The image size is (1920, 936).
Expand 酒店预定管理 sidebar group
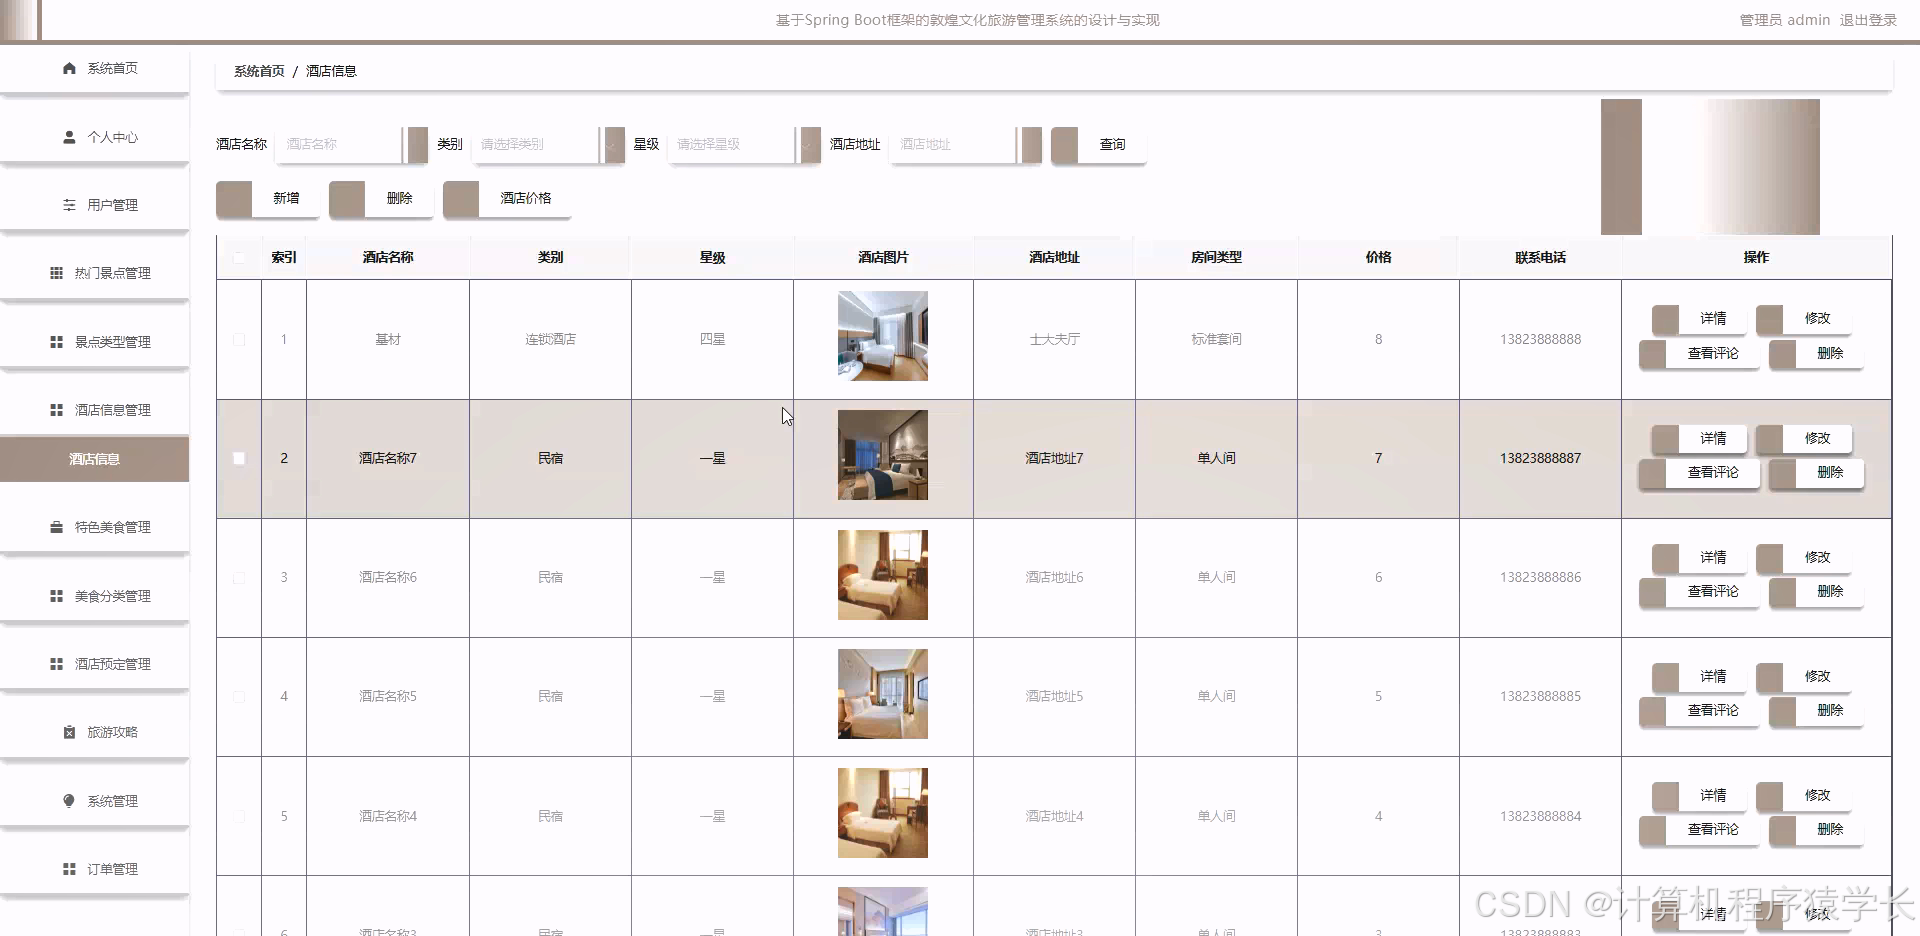94,664
